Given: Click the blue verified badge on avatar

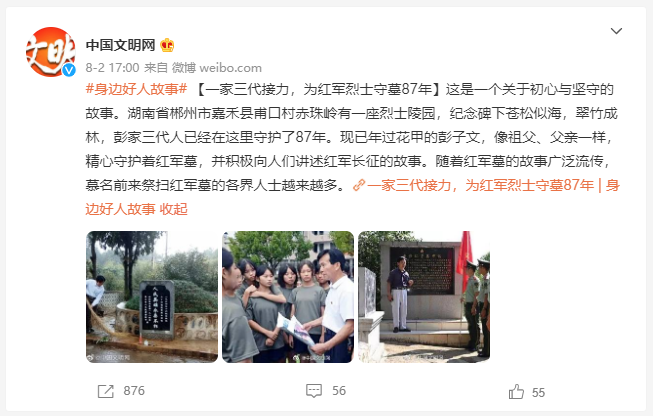Looking at the screenshot, I should coord(69,70).
